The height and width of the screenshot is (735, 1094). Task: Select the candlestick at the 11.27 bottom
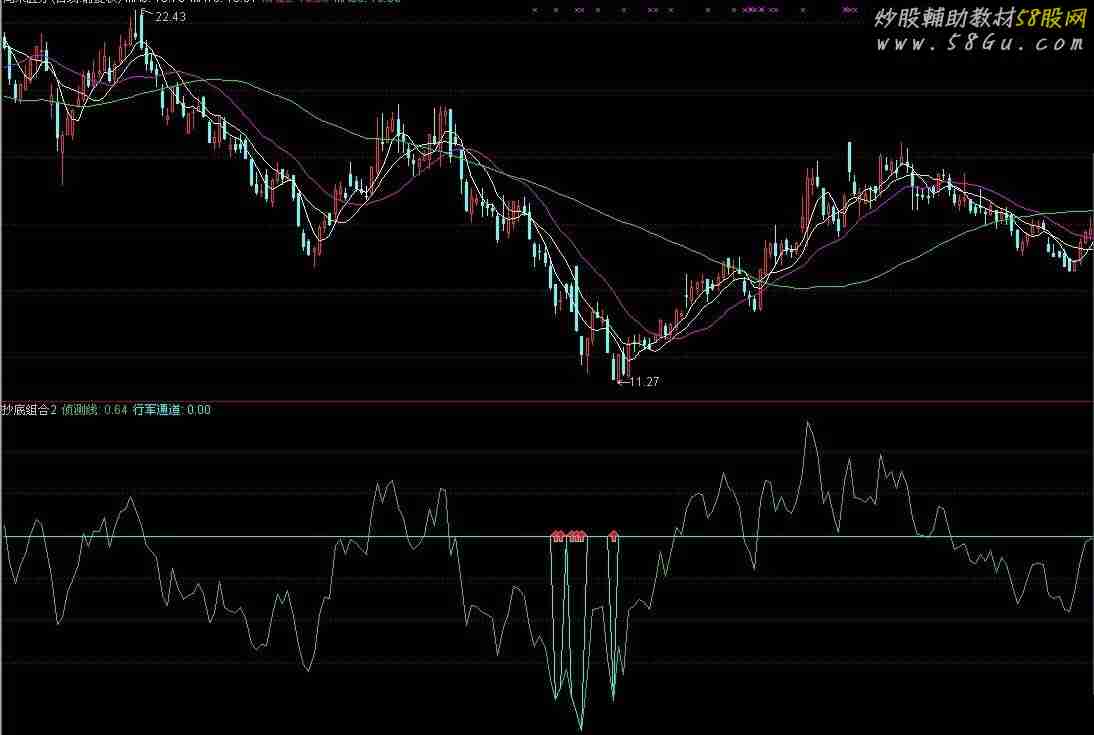[x=615, y=370]
